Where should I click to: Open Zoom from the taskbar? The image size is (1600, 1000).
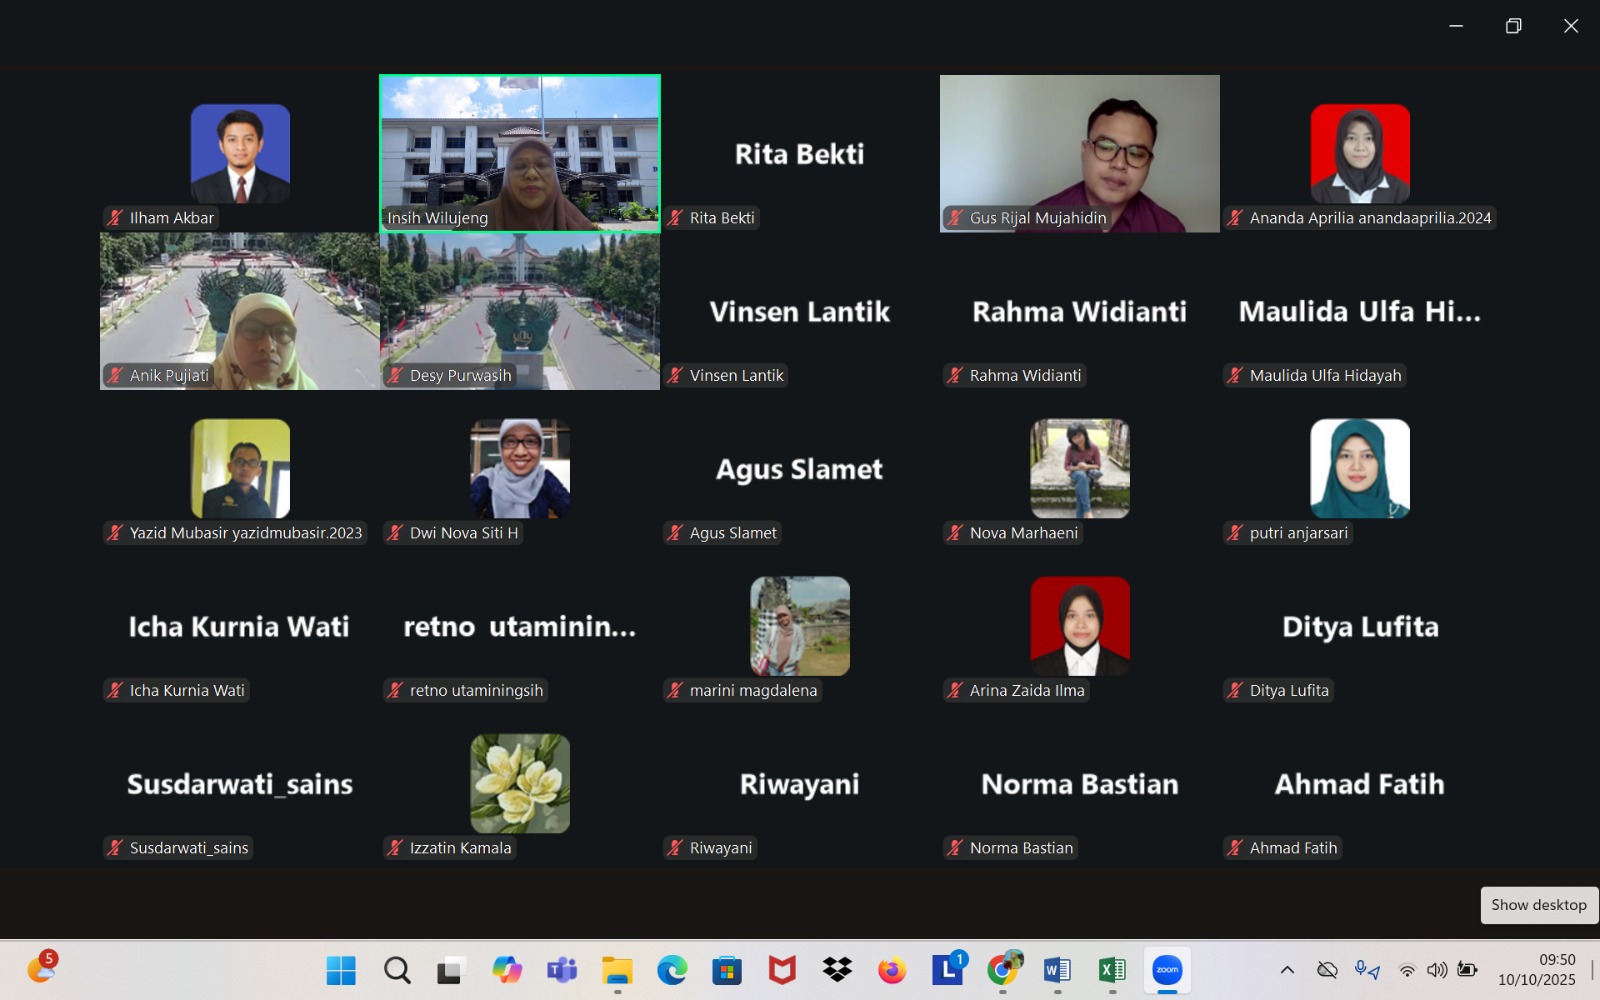pos(1167,970)
